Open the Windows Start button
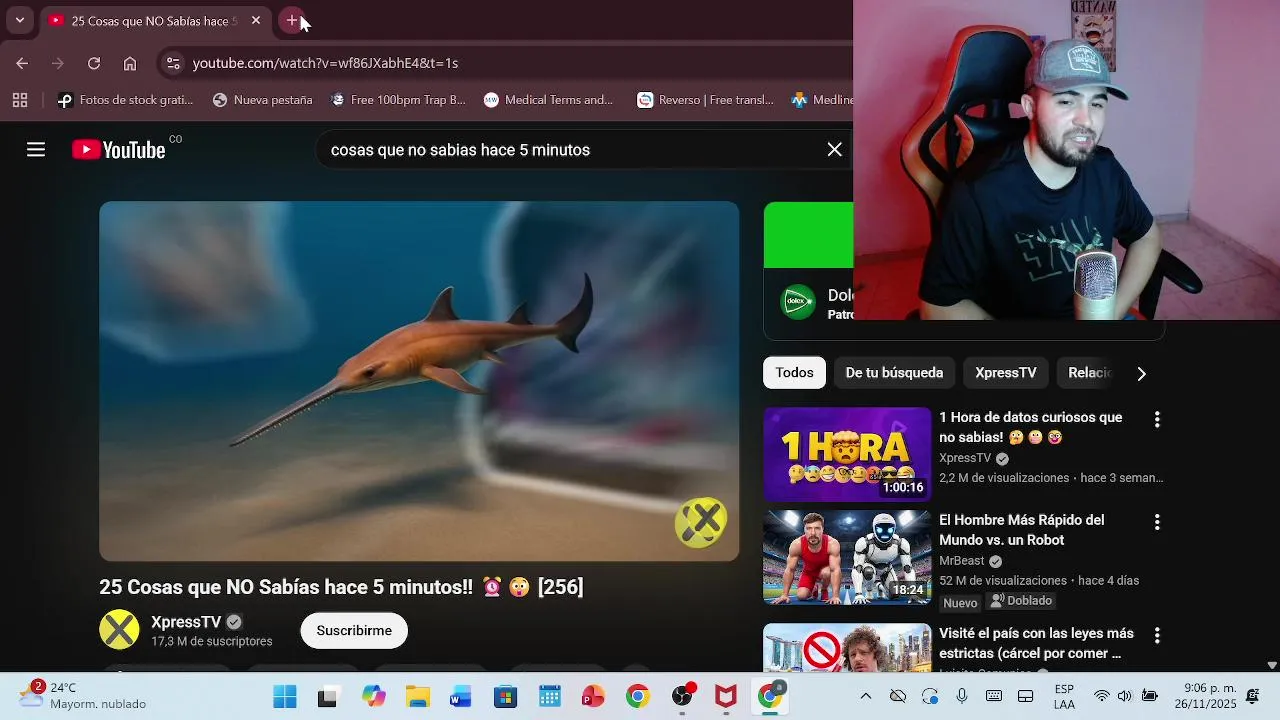Screen dimensions: 1280x720 click(285, 697)
